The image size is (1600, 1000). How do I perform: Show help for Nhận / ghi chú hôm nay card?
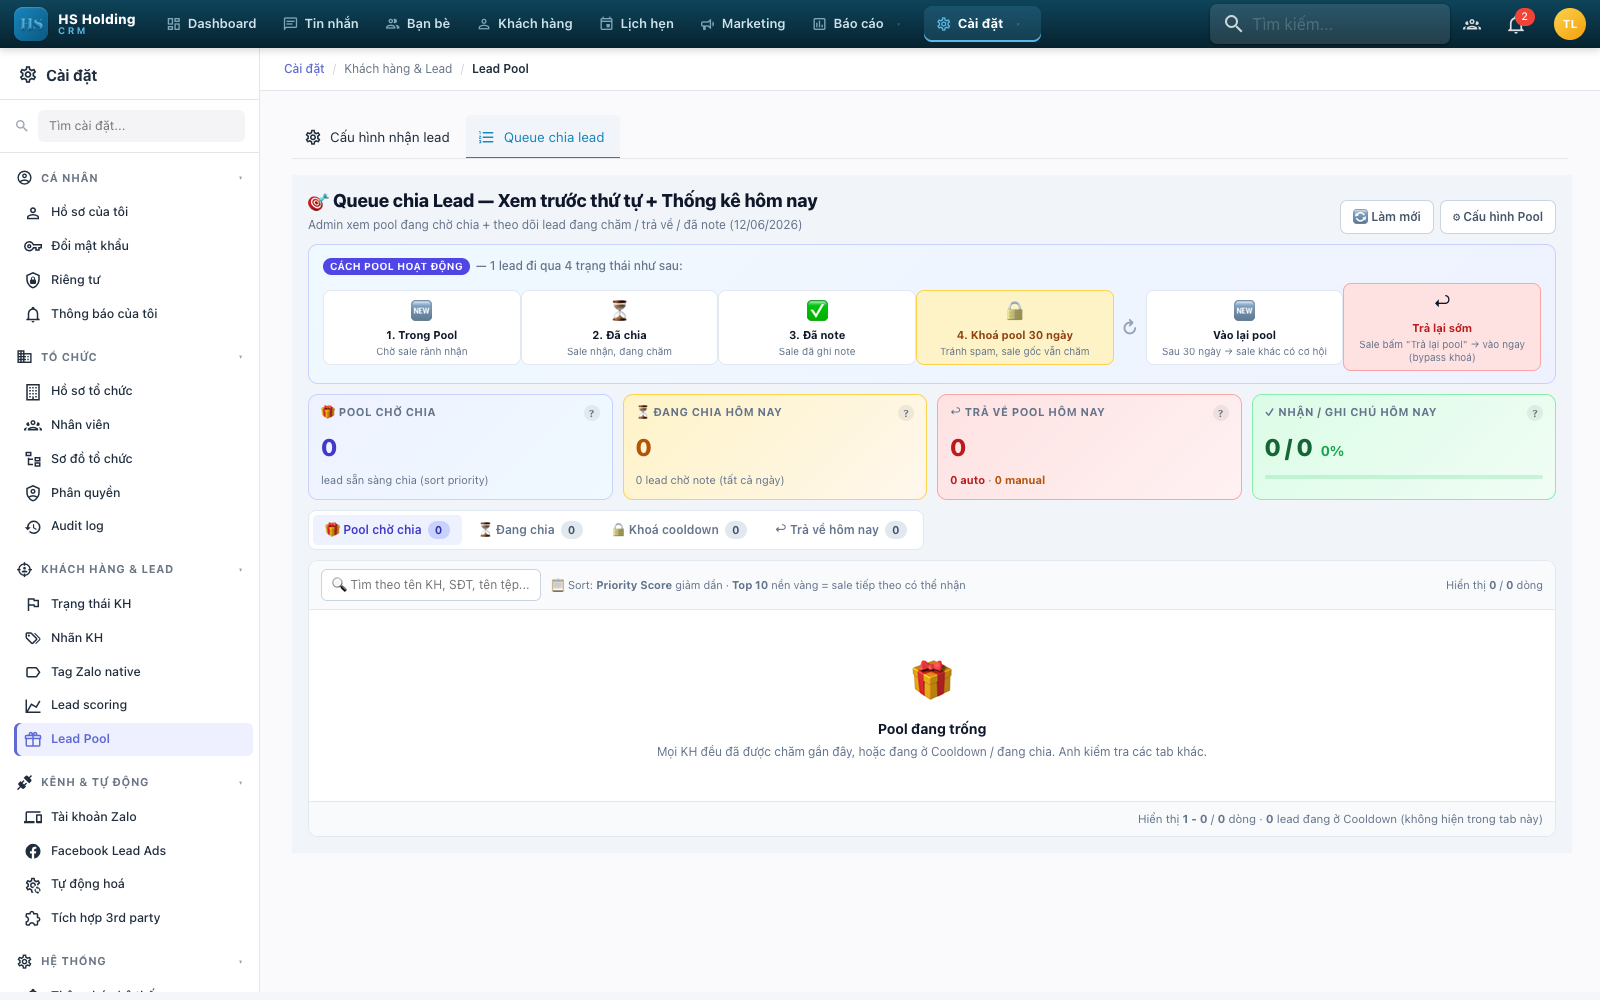click(x=1535, y=413)
